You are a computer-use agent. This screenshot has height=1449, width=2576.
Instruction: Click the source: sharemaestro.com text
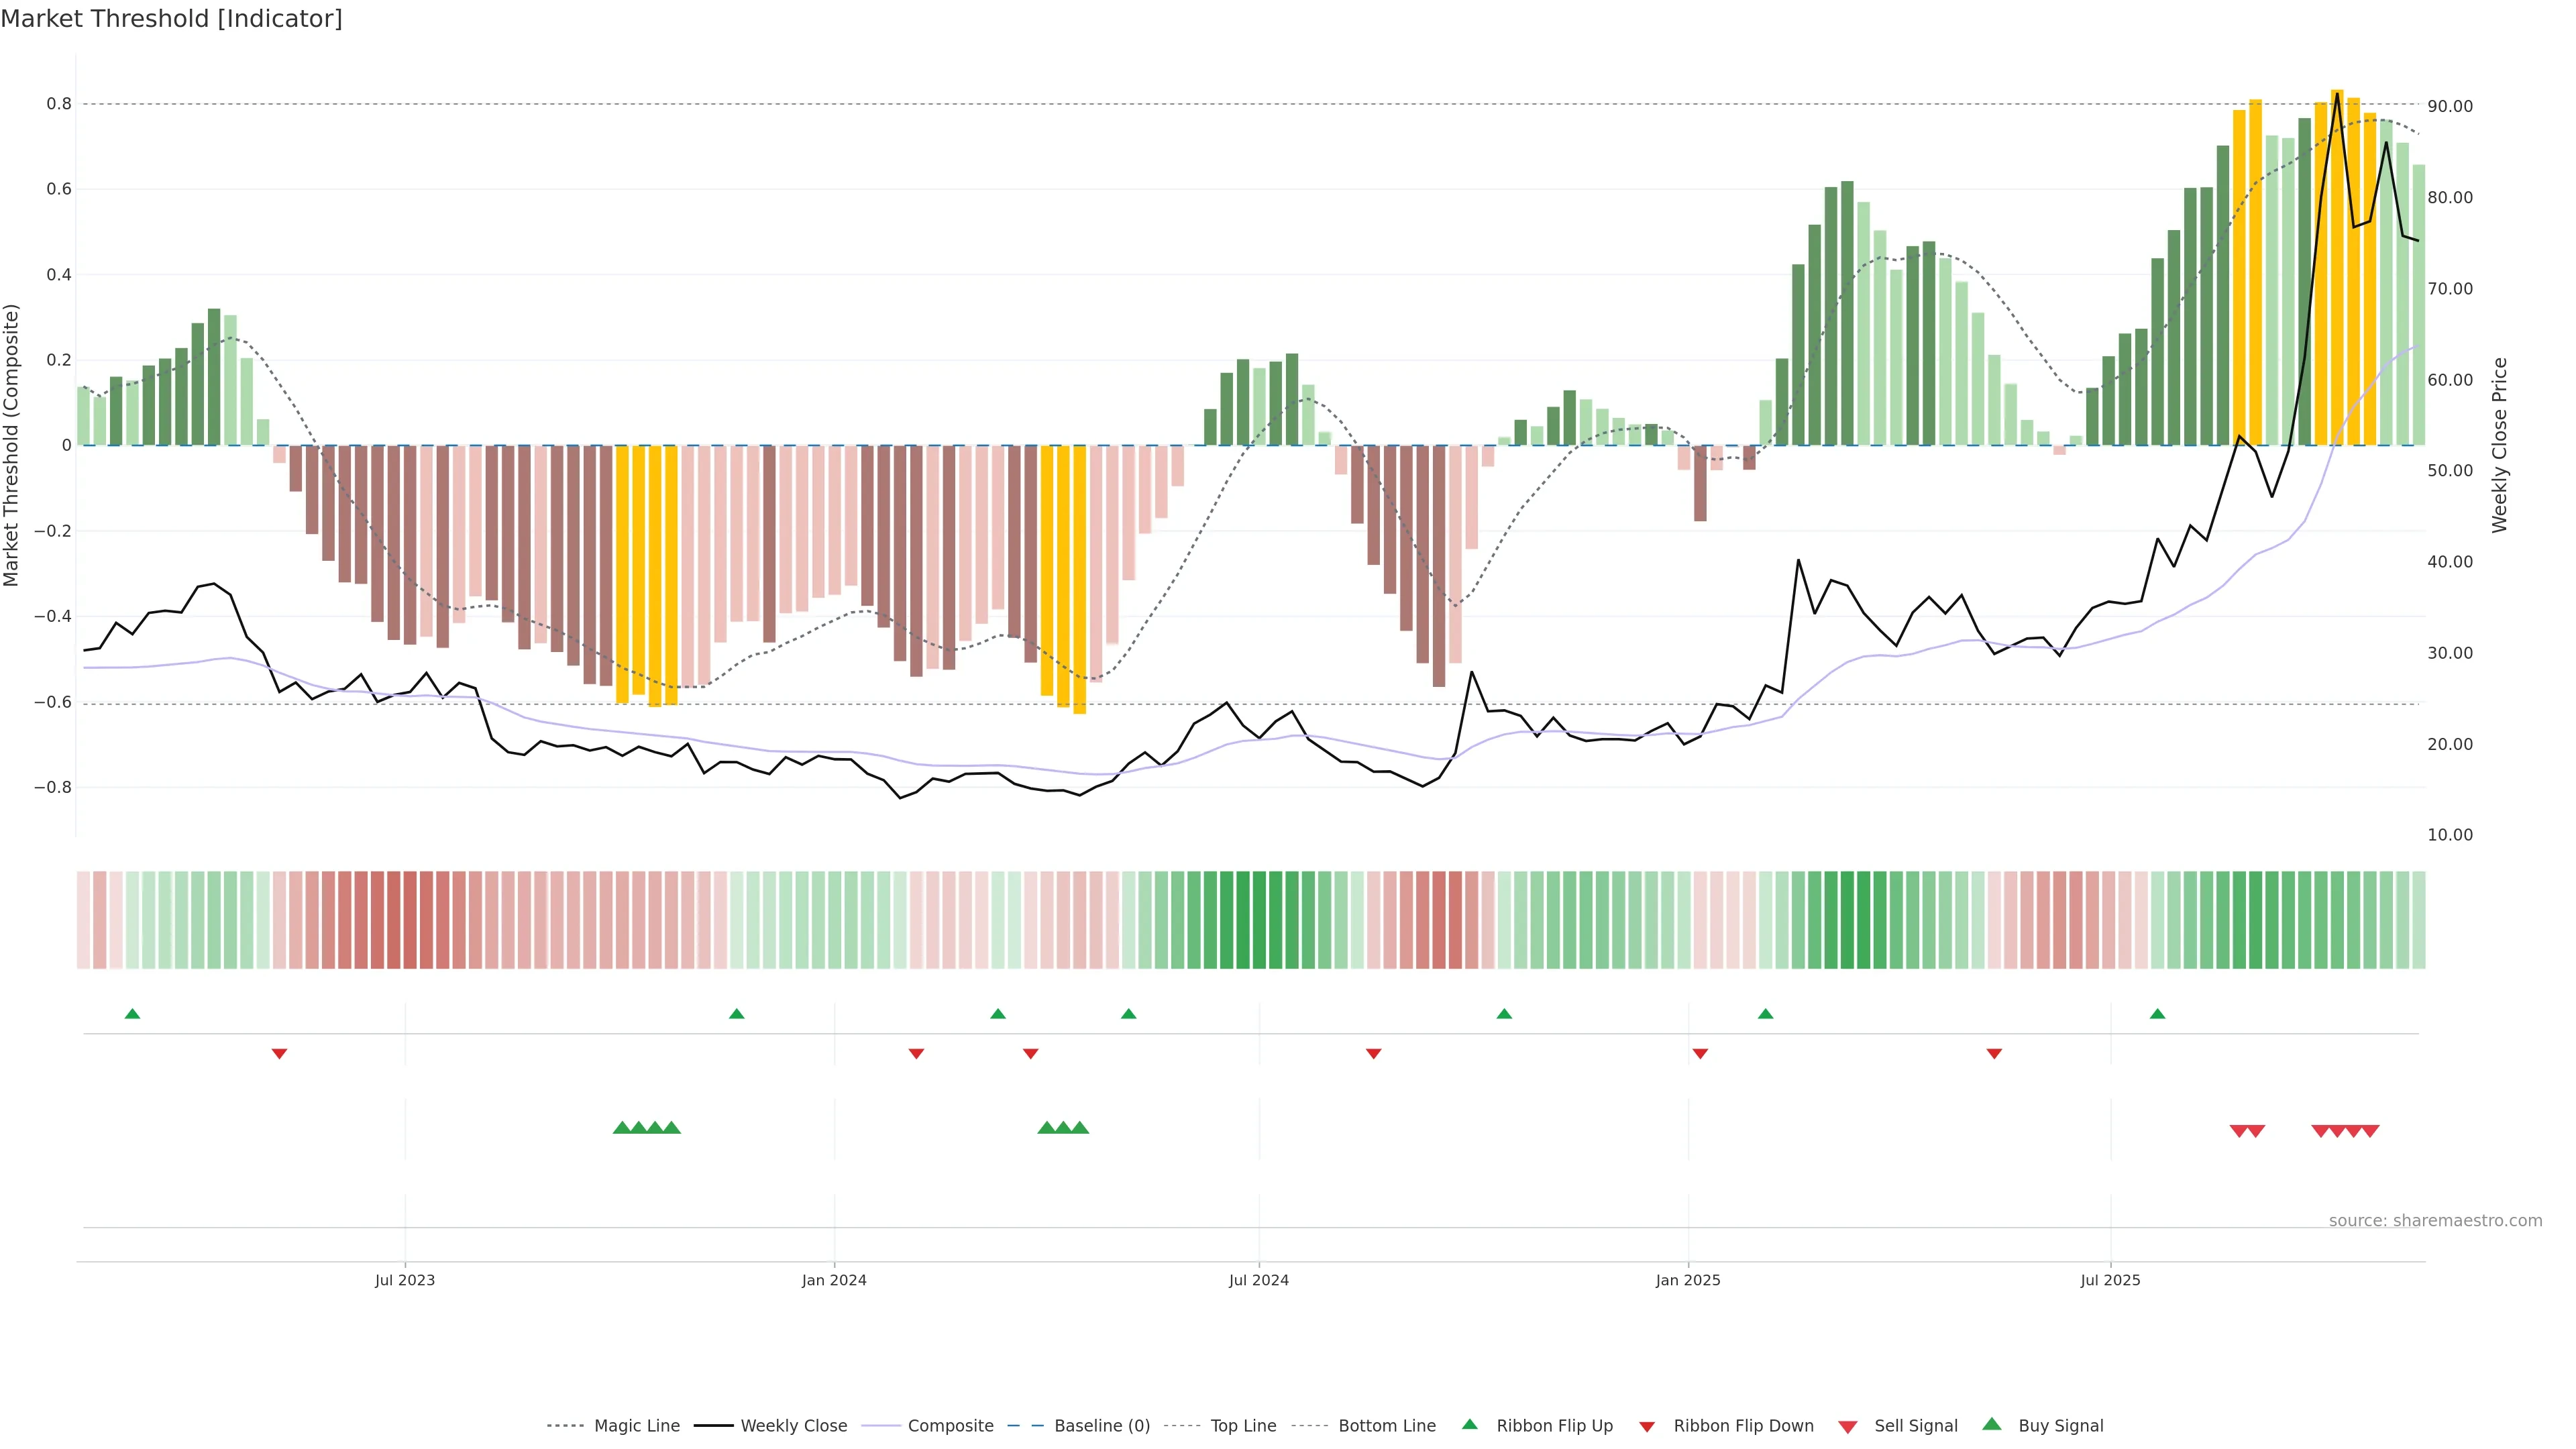point(2435,1220)
